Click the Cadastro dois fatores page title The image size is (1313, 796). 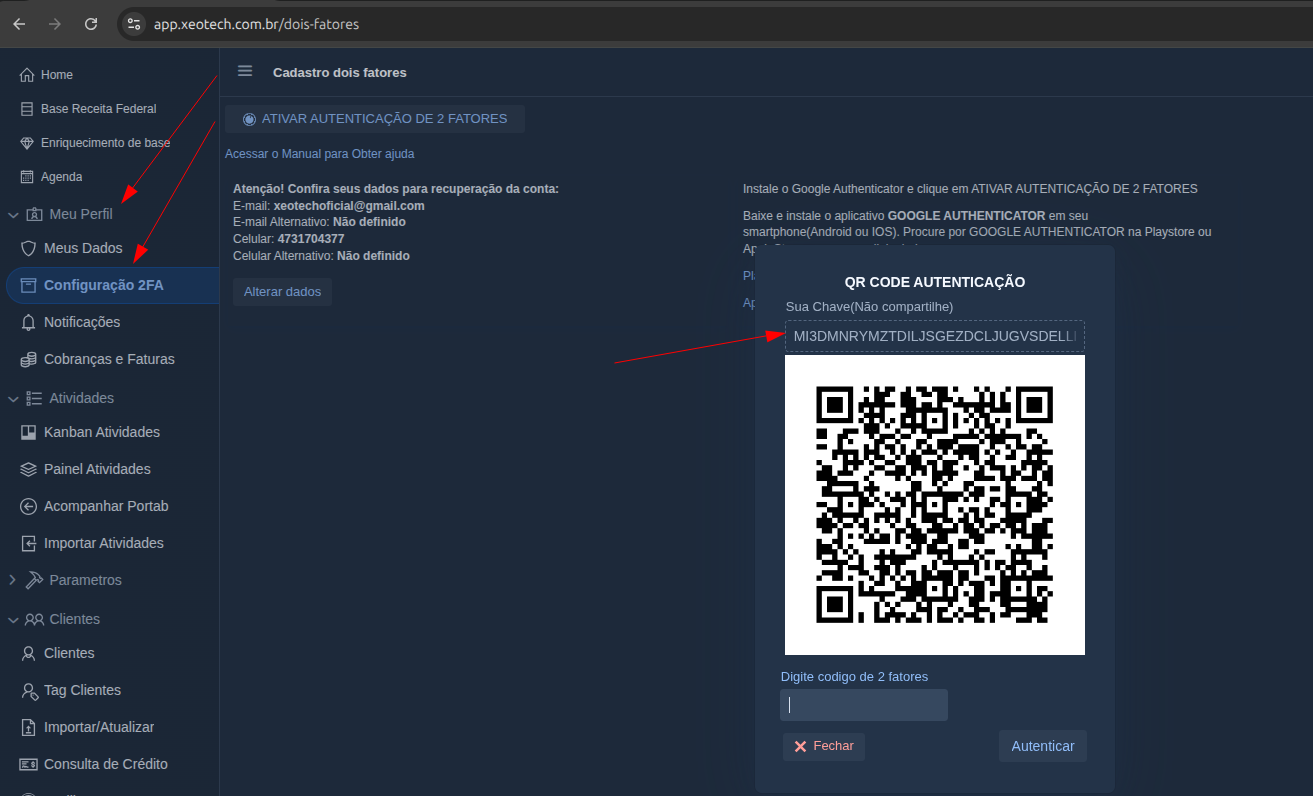click(340, 72)
